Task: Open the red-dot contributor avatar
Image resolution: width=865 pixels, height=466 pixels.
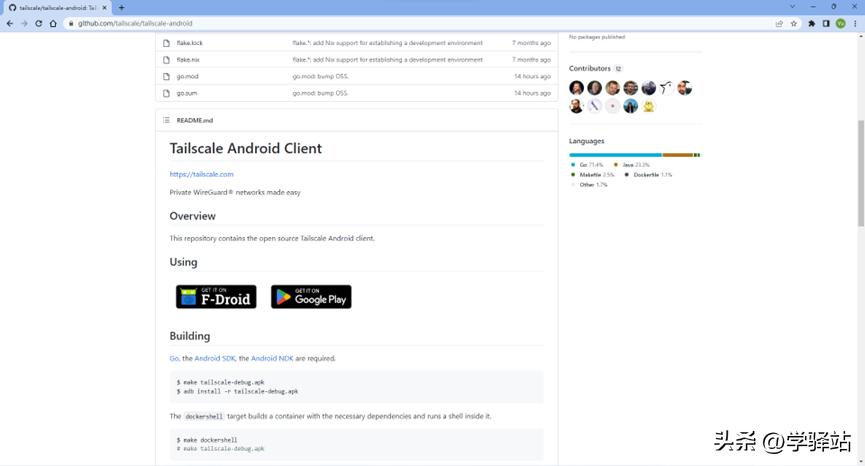Action: [x=612, y=106]
